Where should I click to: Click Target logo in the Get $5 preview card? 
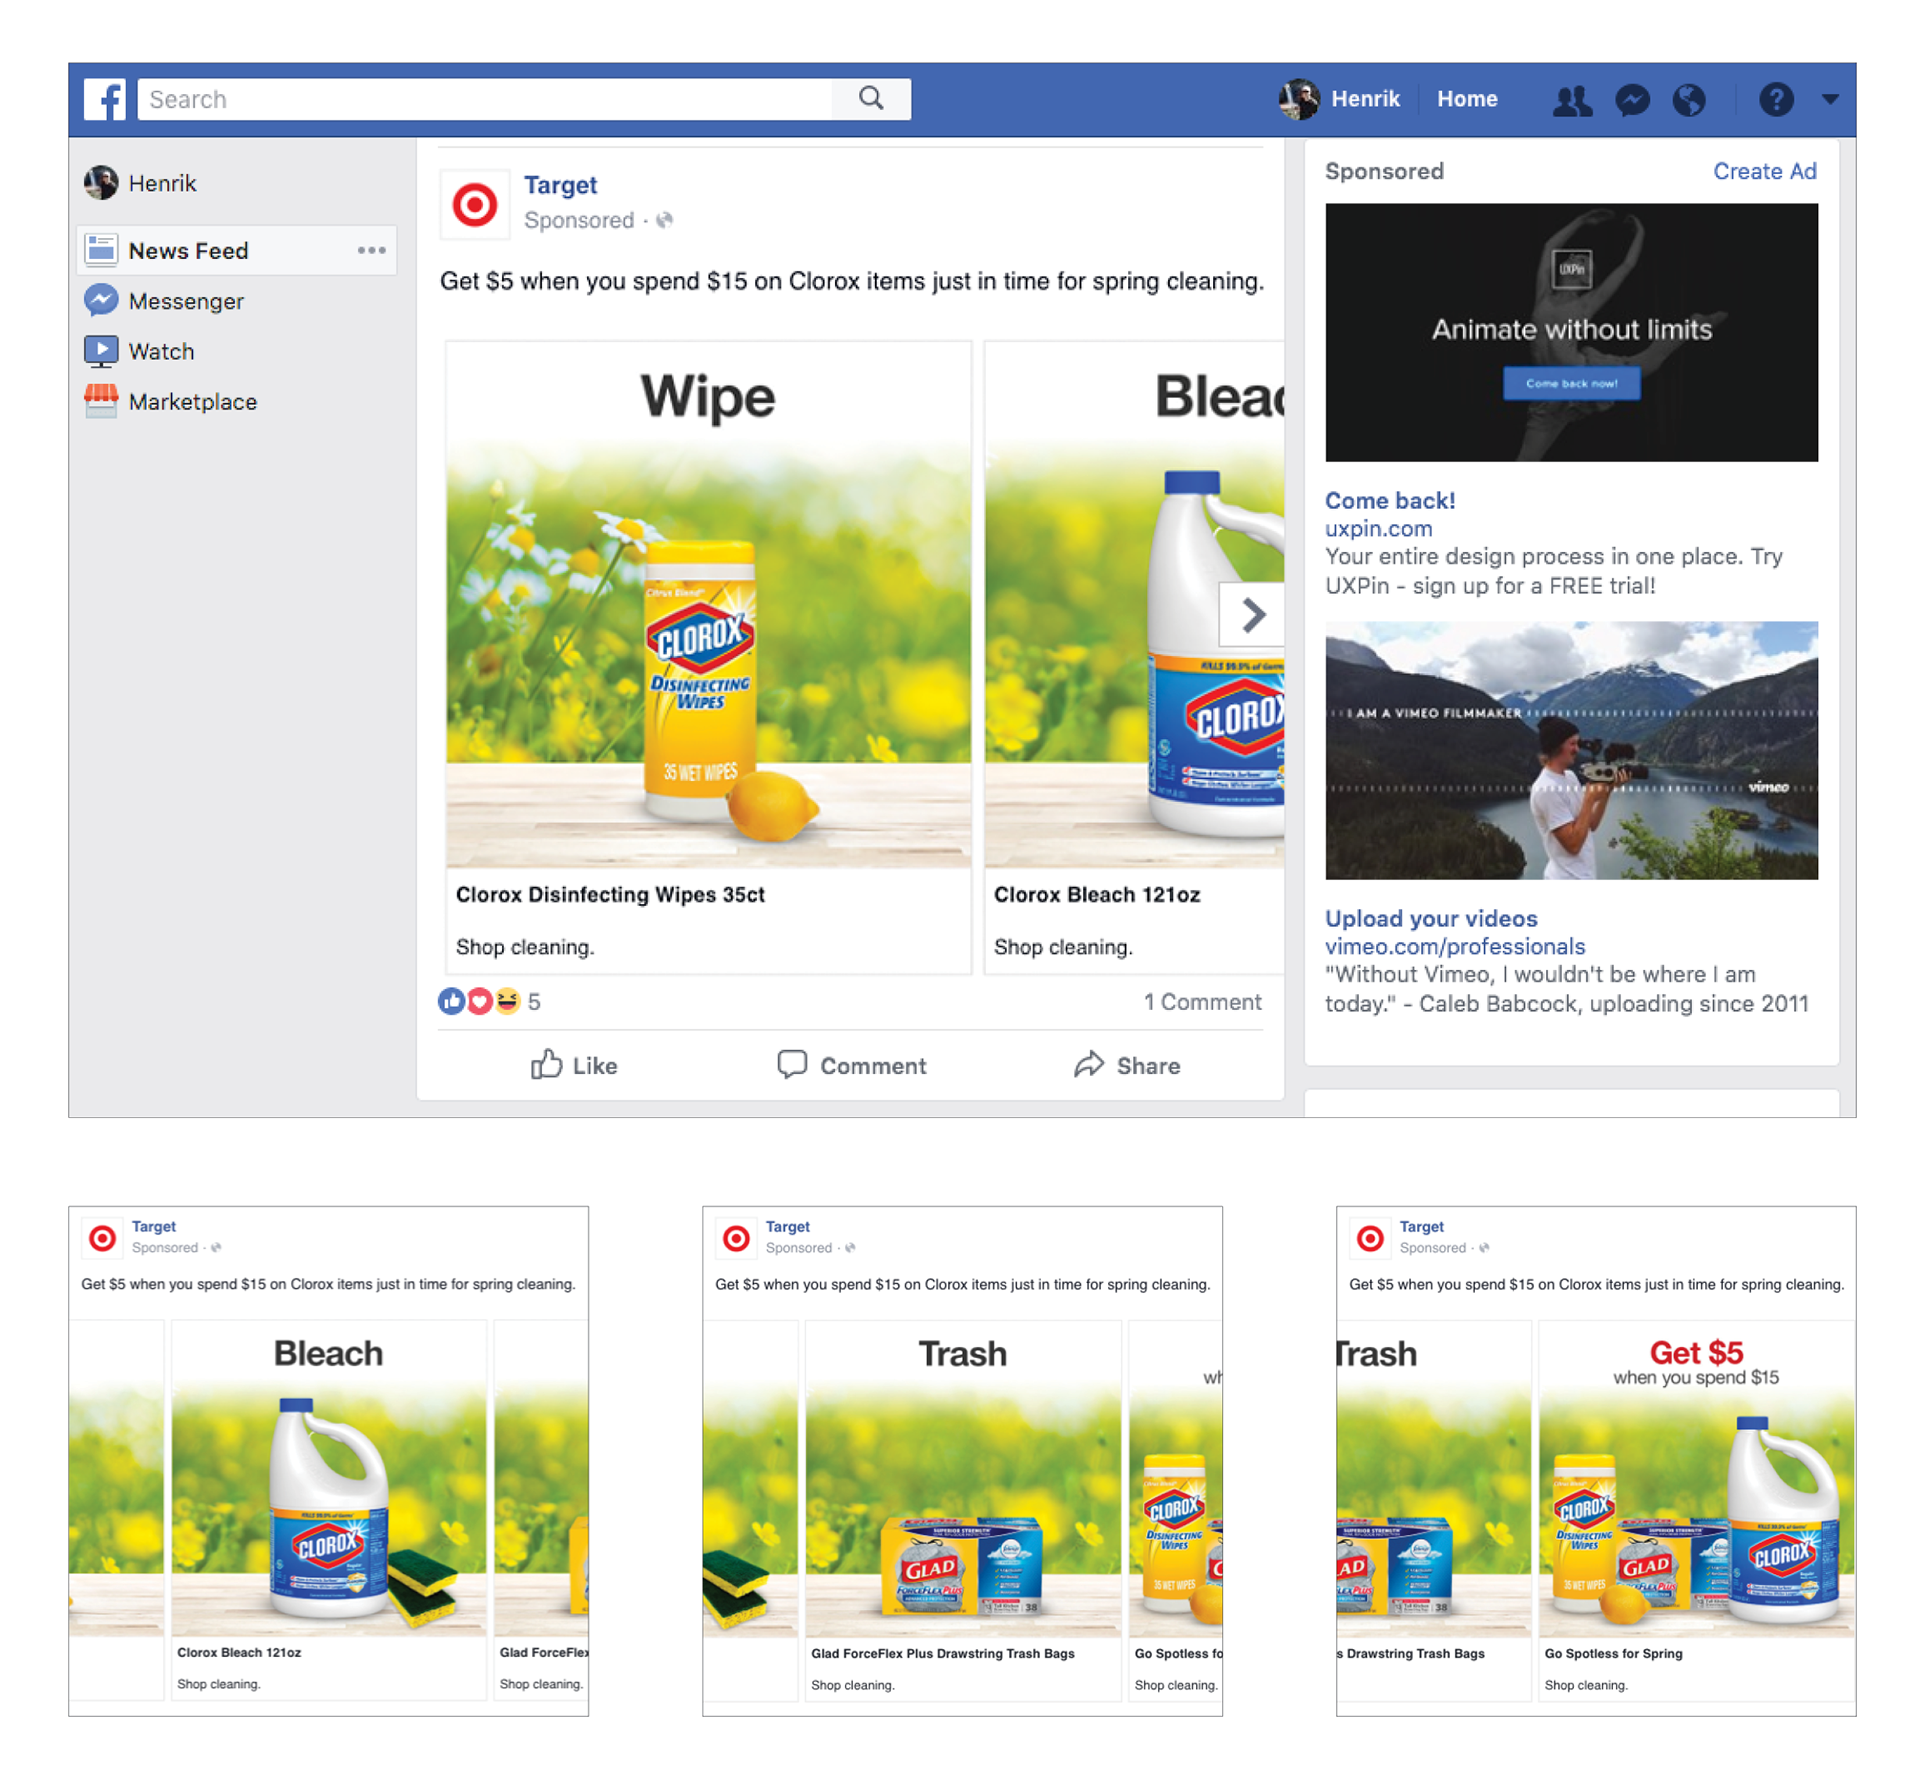tap(1370, 1238)
